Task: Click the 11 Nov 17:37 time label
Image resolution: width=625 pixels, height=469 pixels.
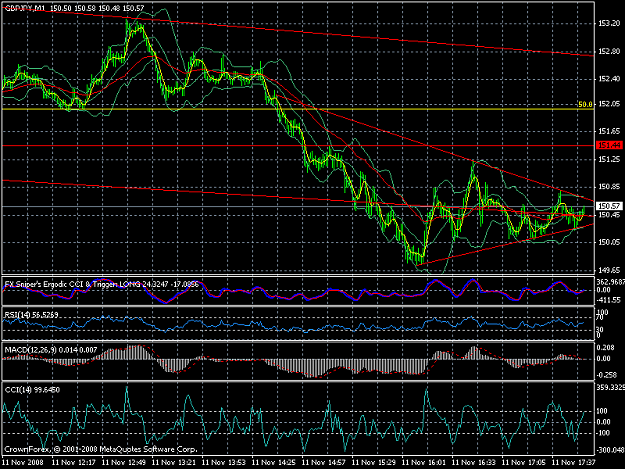Action: [x=574, y=463]
